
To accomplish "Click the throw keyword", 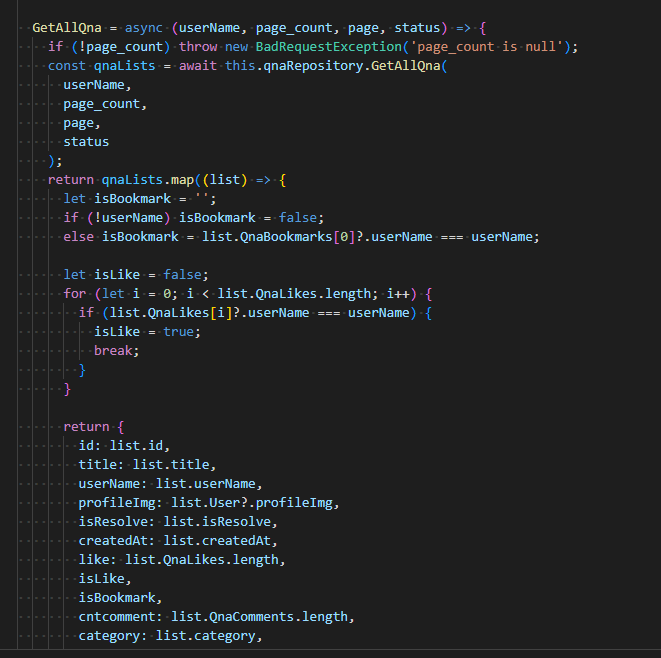I will (198, 46).
